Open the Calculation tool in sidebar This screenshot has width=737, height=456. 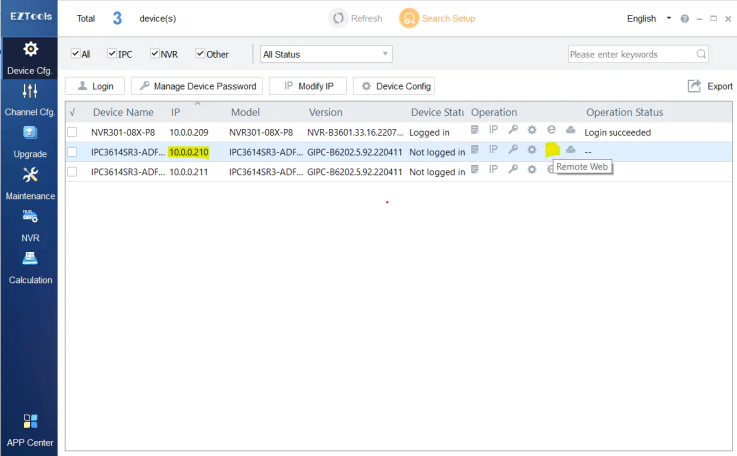pyautogui.click(x=29, y=267)
